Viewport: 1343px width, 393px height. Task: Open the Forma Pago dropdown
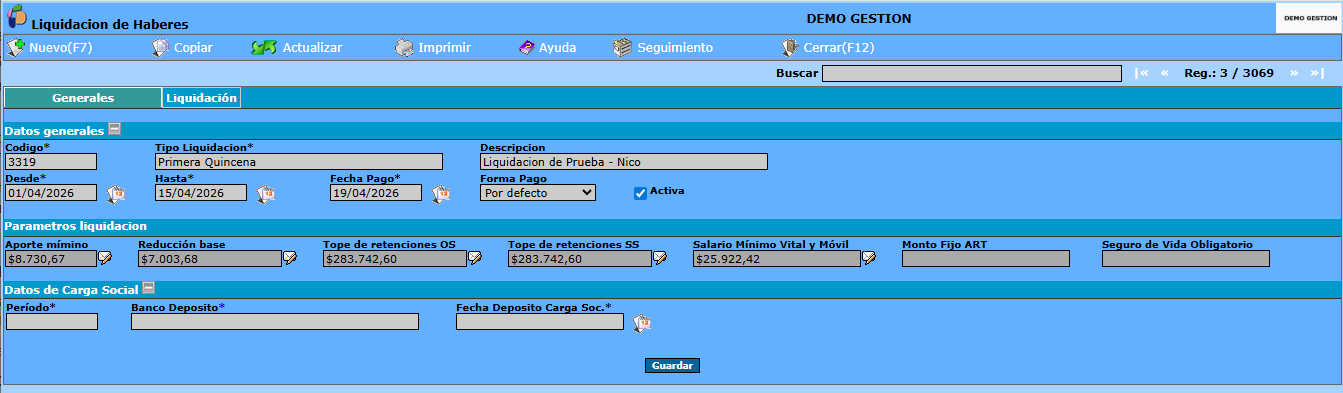tap(538, 193)
